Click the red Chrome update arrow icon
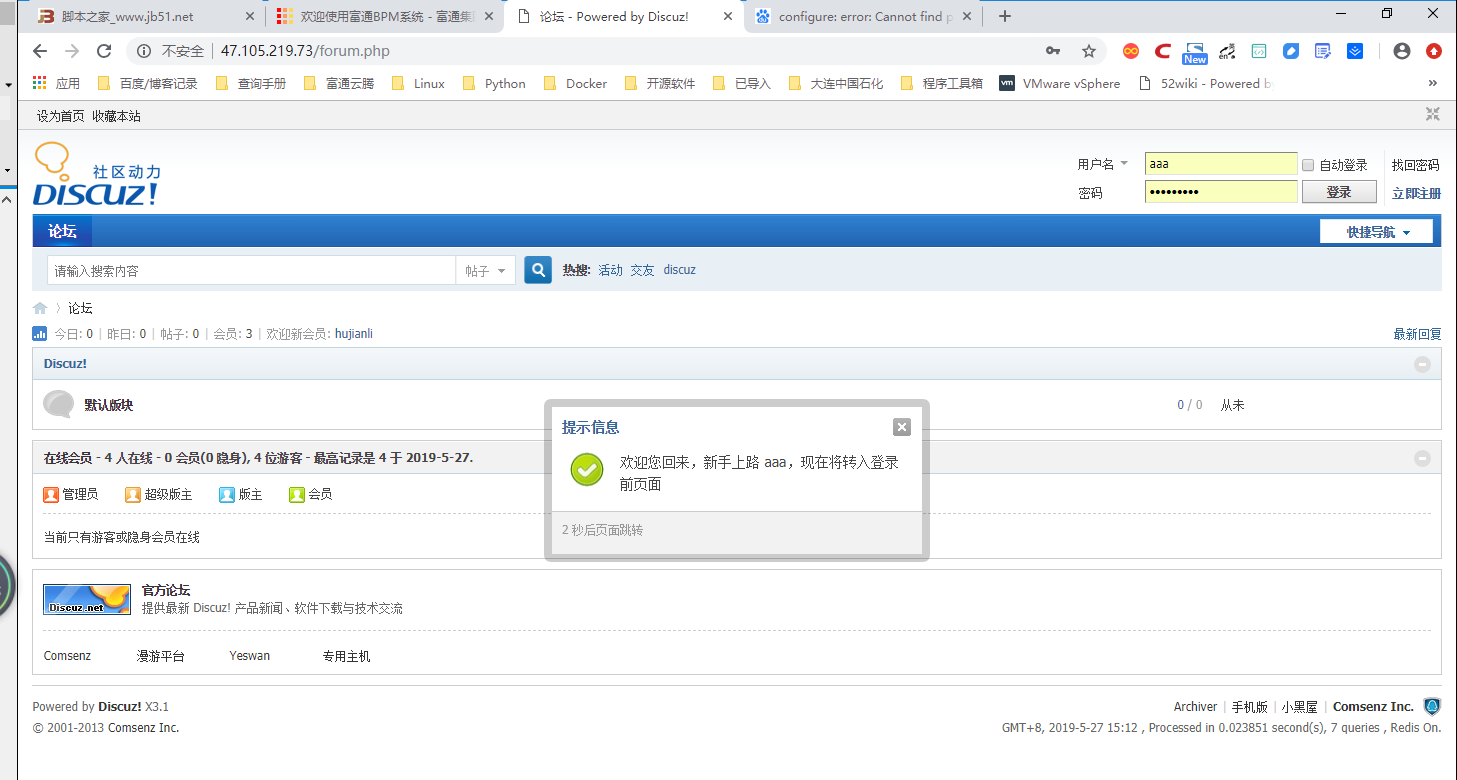 pyautogui.click(x=1434, y=51)
